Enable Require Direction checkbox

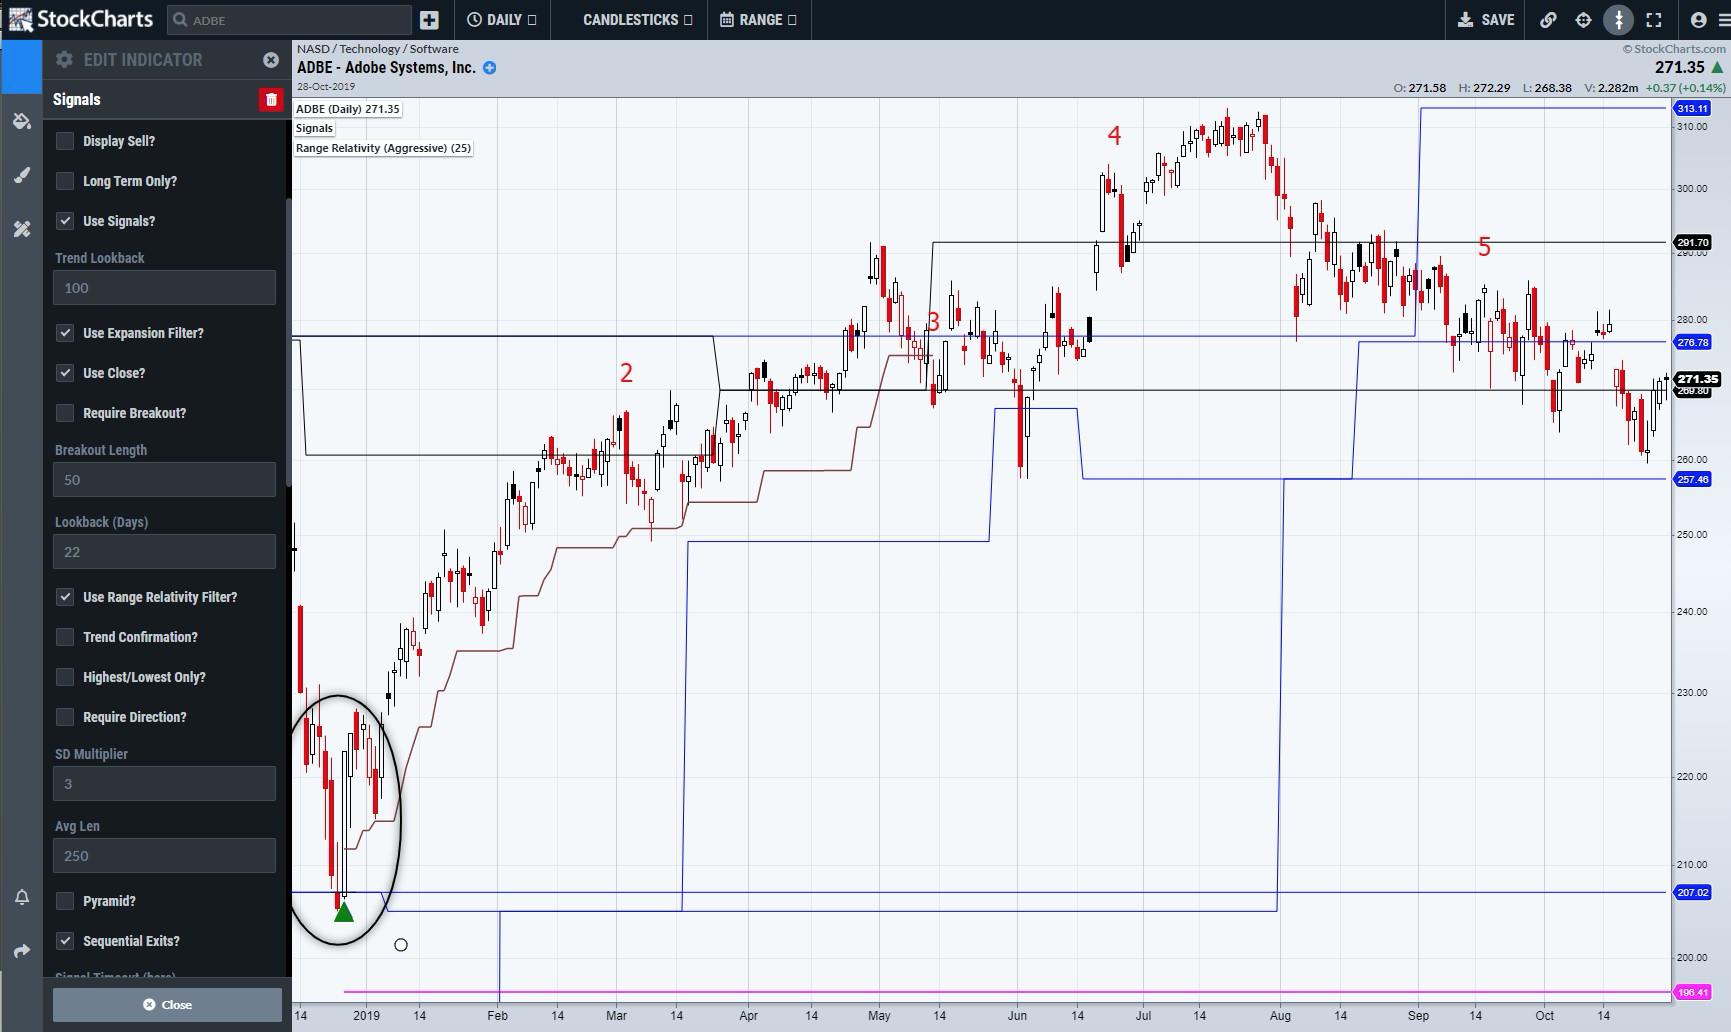click(x=65, y=717)
